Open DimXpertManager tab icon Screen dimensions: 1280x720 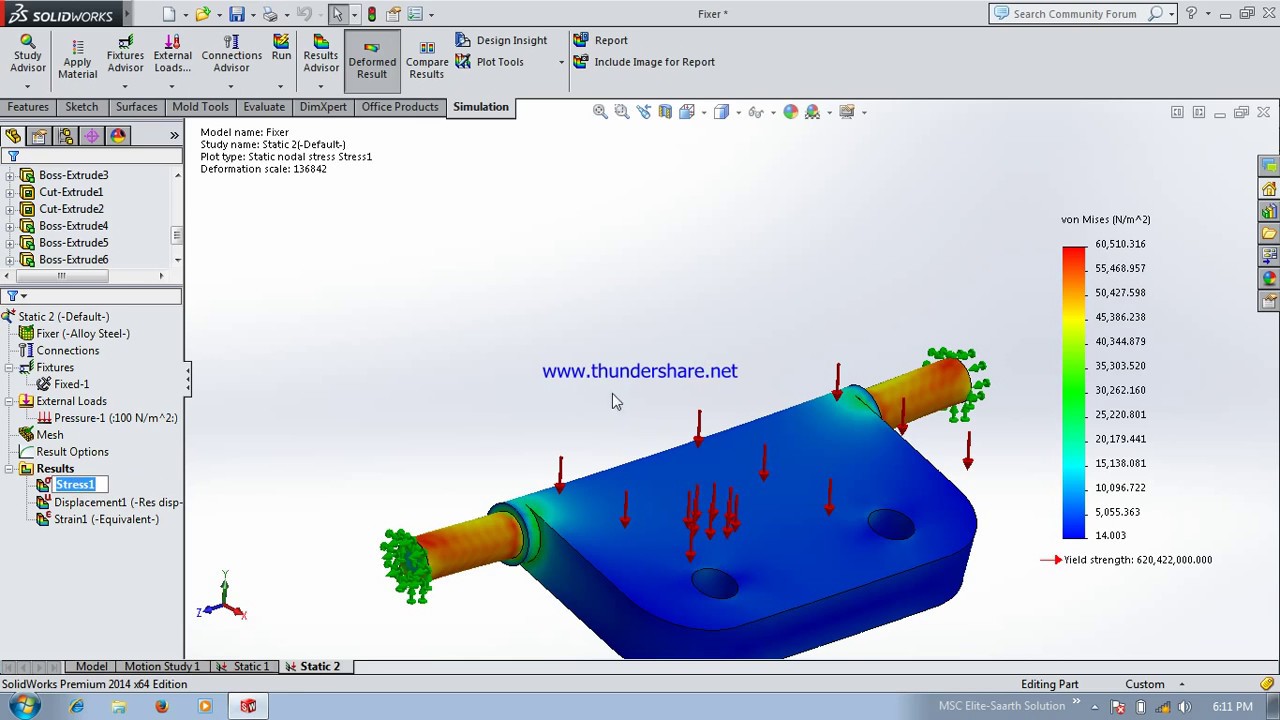coord(91,136)
